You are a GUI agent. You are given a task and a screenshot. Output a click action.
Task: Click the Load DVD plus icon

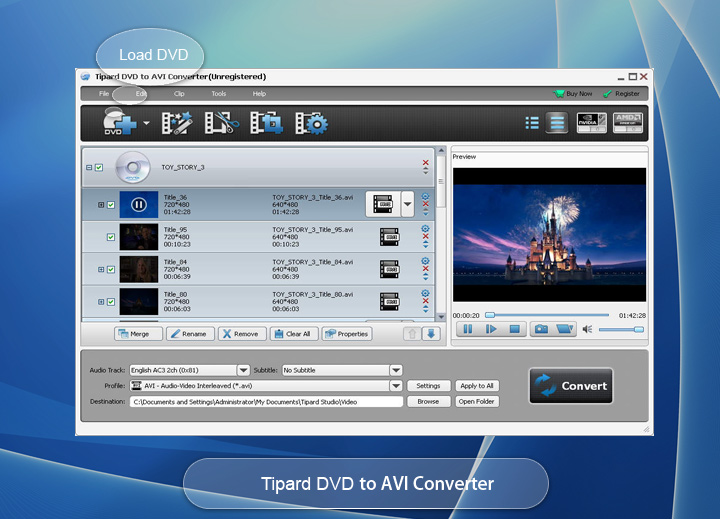[119, 122]
